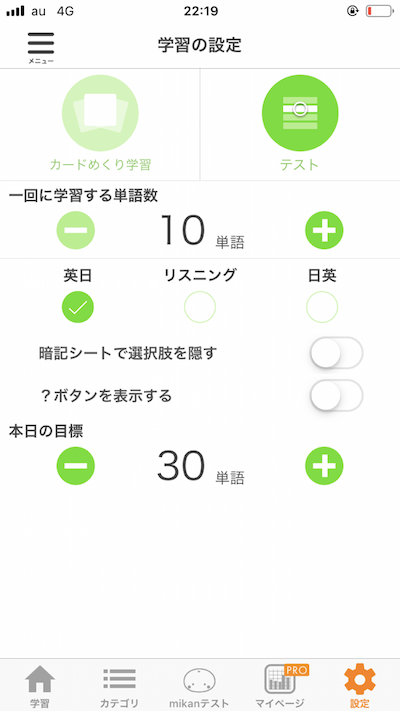The height and width of the screenshot is (711, 400).
Task: Open the mikanテスト tab
Action: pyautogui.click(x=200, y=686)
